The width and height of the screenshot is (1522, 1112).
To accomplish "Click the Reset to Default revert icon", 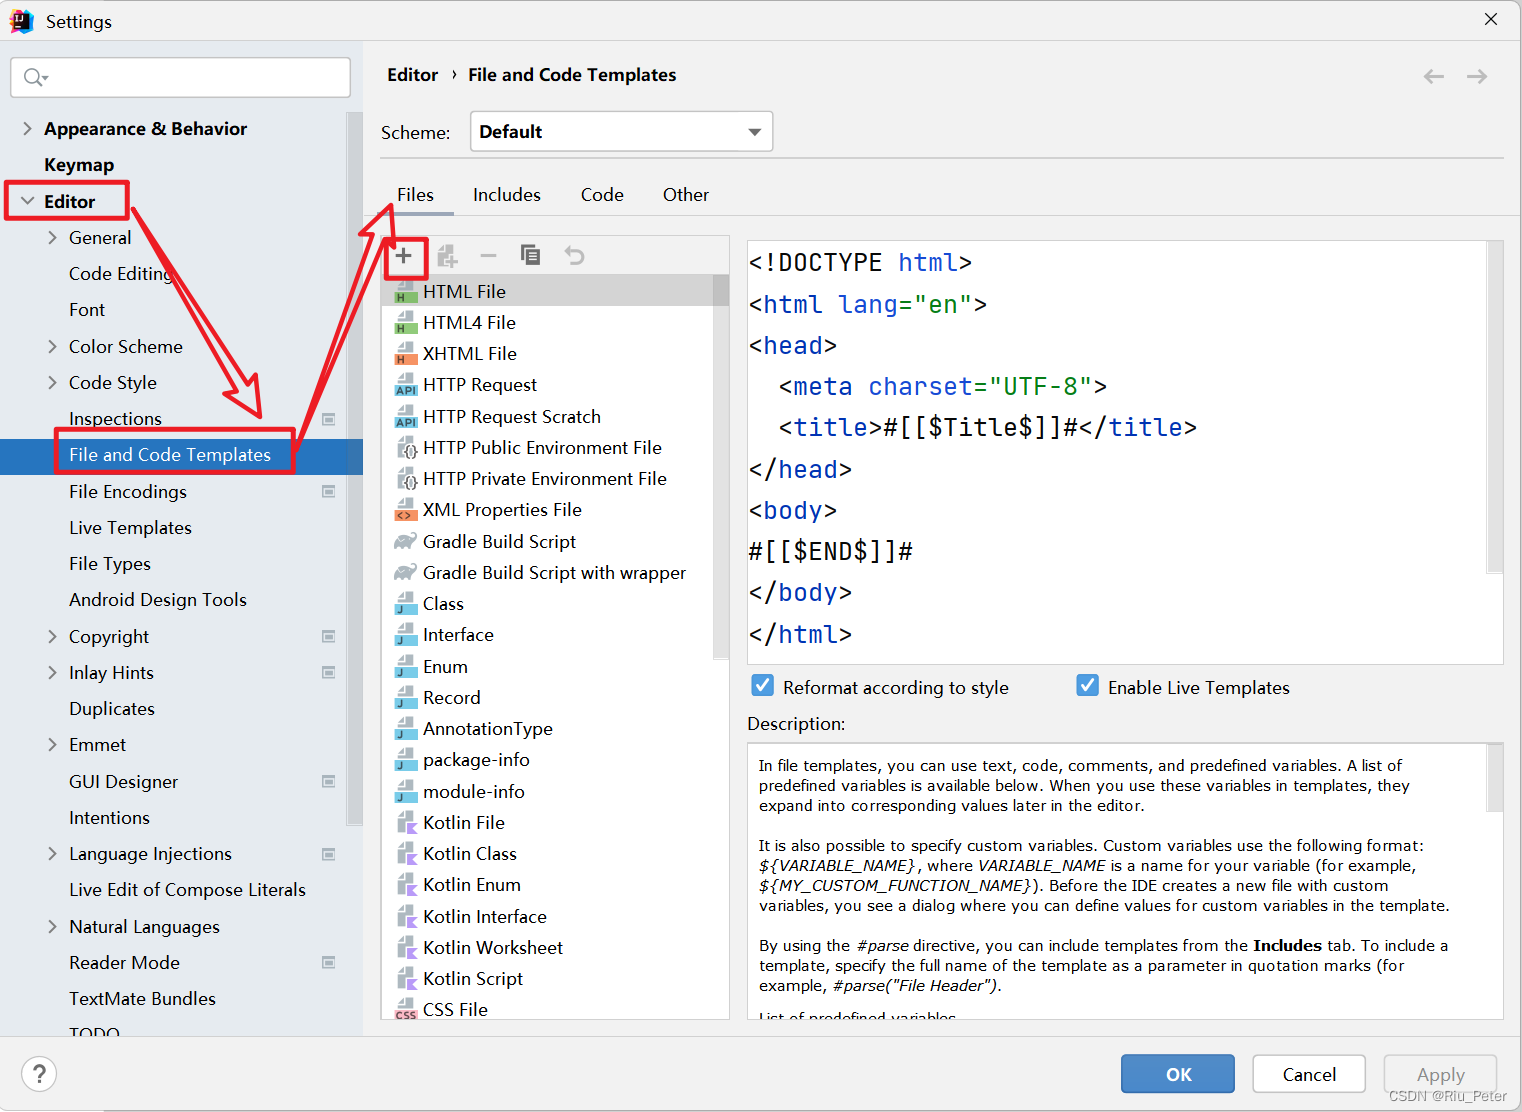I will 574,255.
